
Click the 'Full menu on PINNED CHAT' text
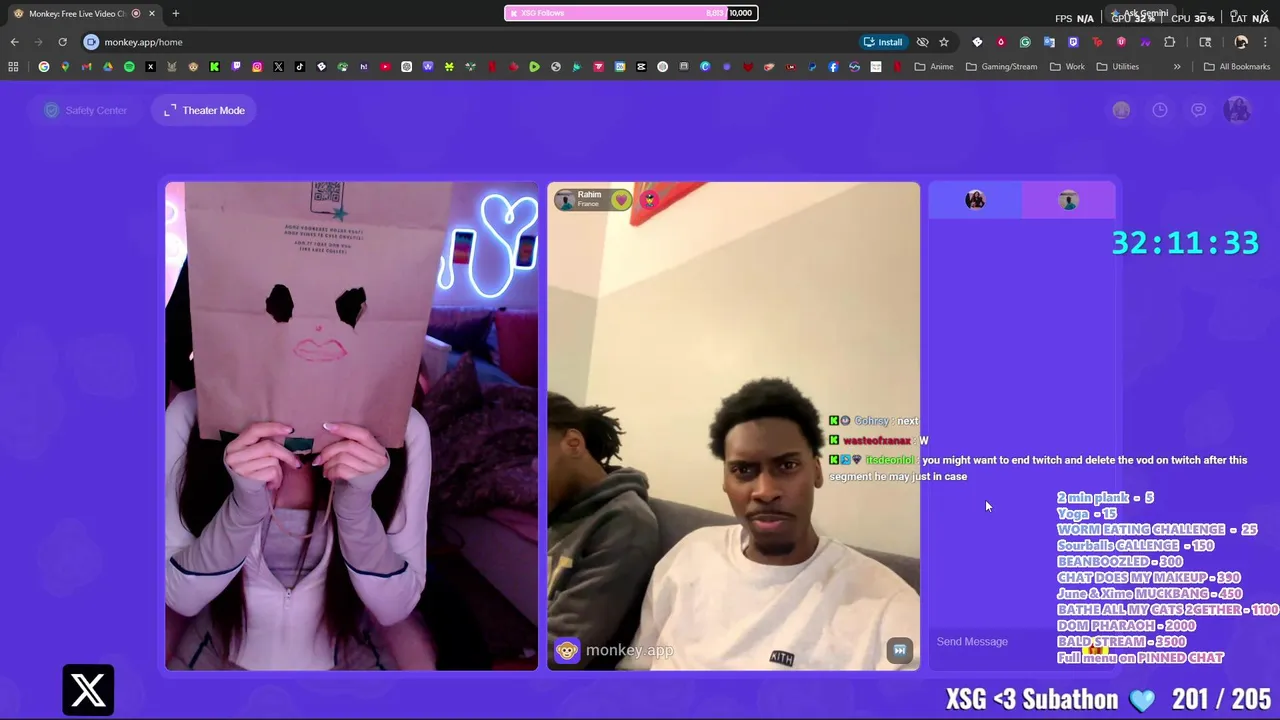pyautogui.click(x=1140, y=658)
